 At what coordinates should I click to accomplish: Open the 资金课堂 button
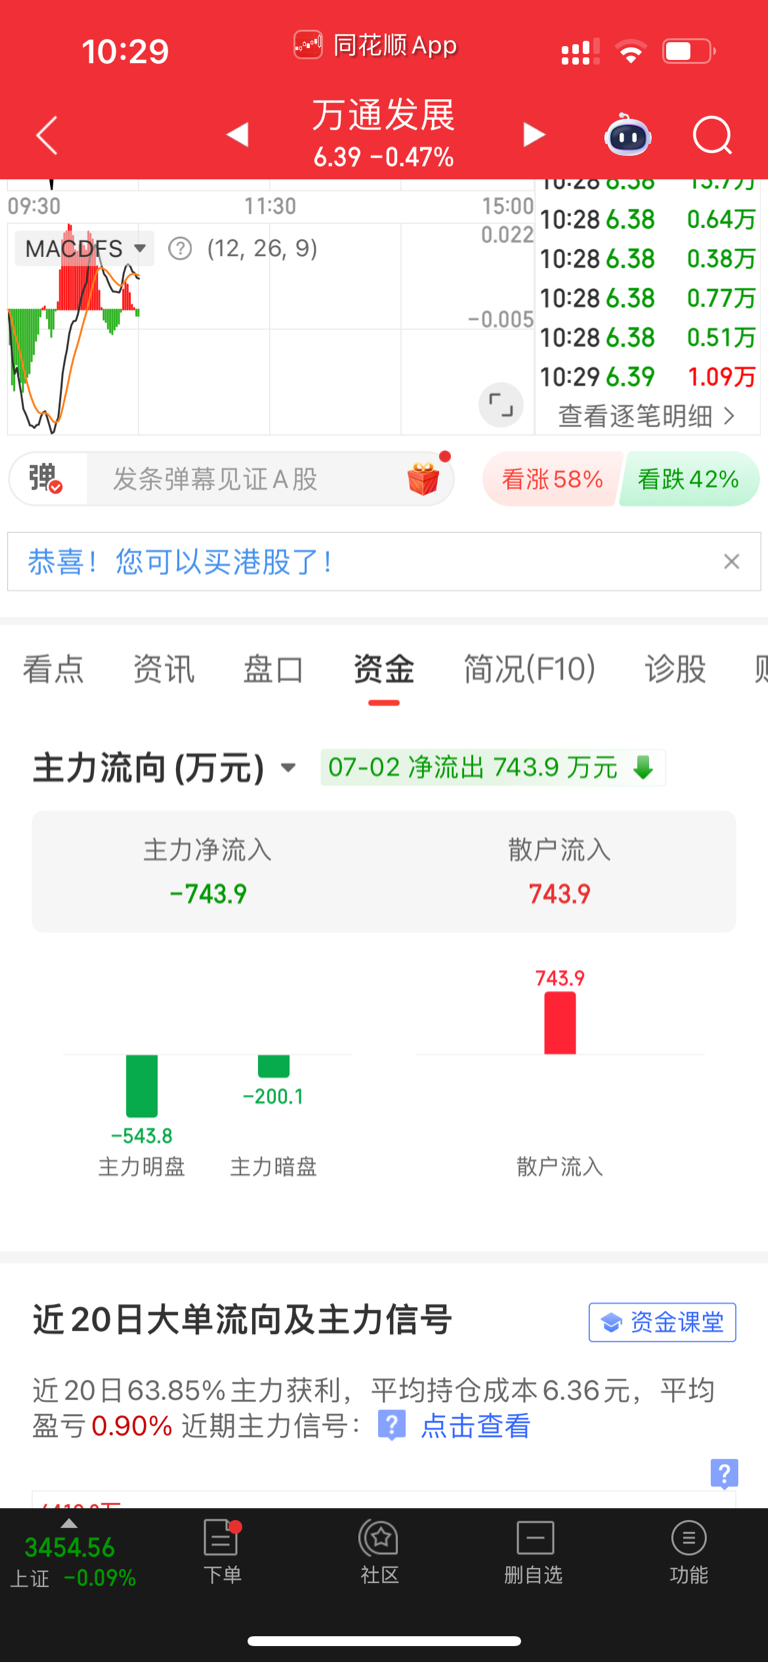[x=662, y=1322]
